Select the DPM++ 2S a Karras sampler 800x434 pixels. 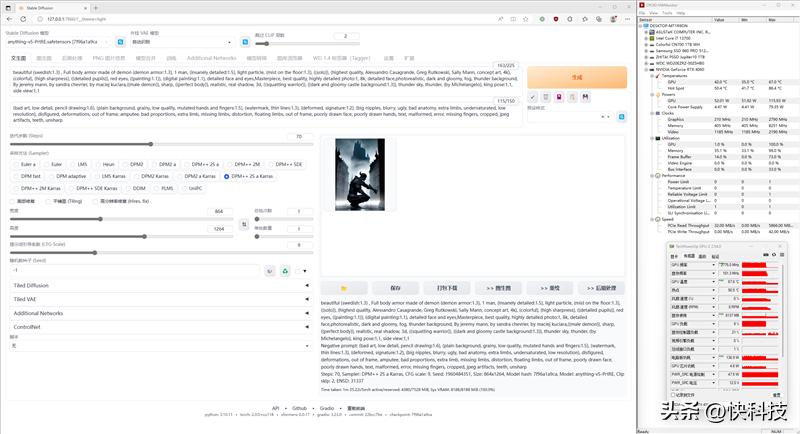pyautogui.click(x=248, y=176)
